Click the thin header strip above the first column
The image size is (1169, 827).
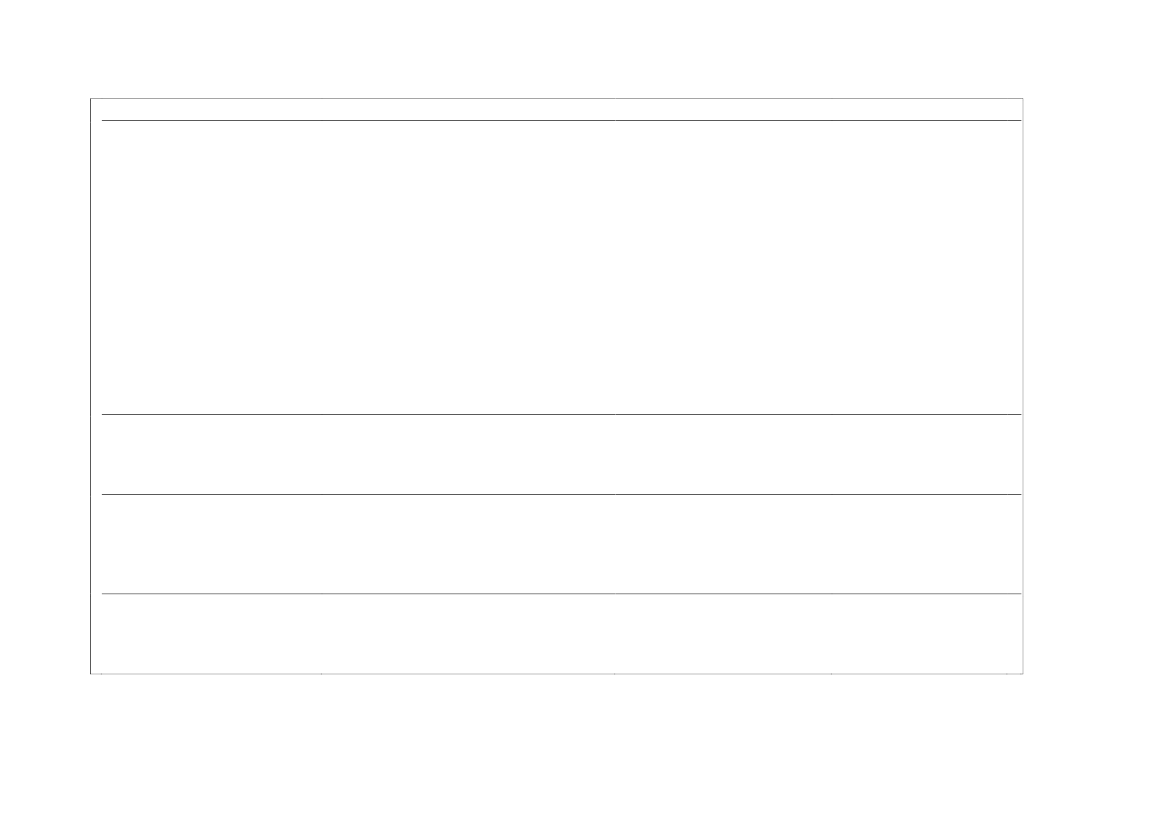[211, 110]
